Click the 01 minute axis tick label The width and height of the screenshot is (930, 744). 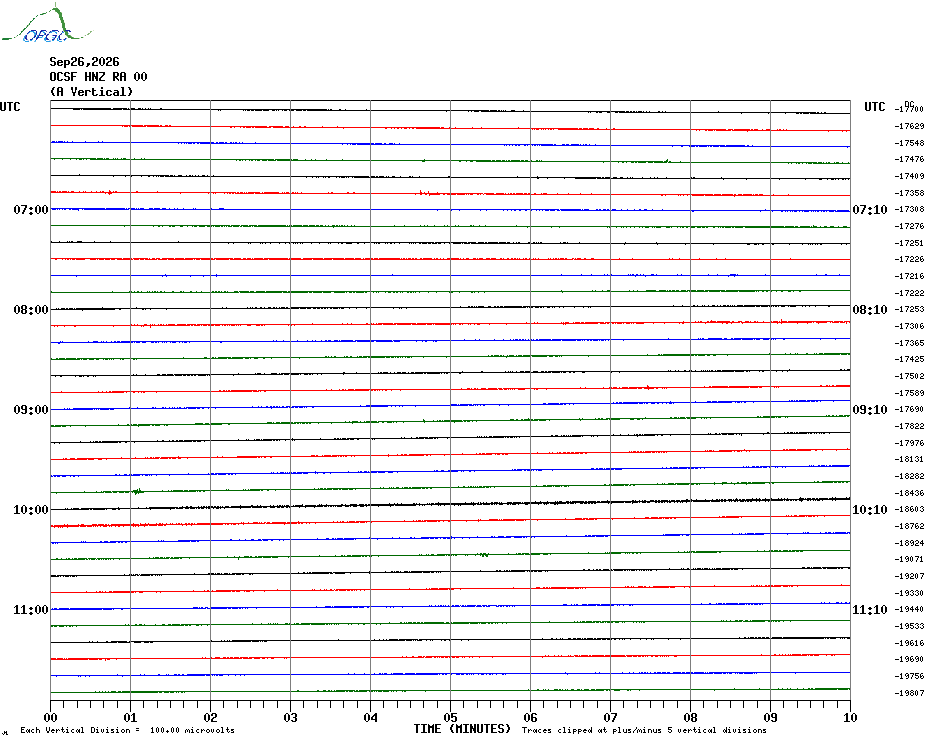tap(130, 717)
